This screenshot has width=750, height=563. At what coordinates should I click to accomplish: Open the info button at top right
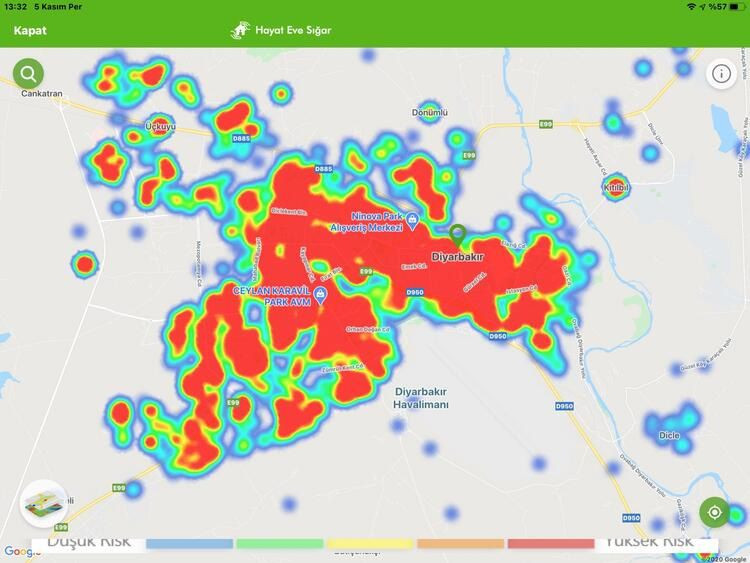tap(721, 73)
